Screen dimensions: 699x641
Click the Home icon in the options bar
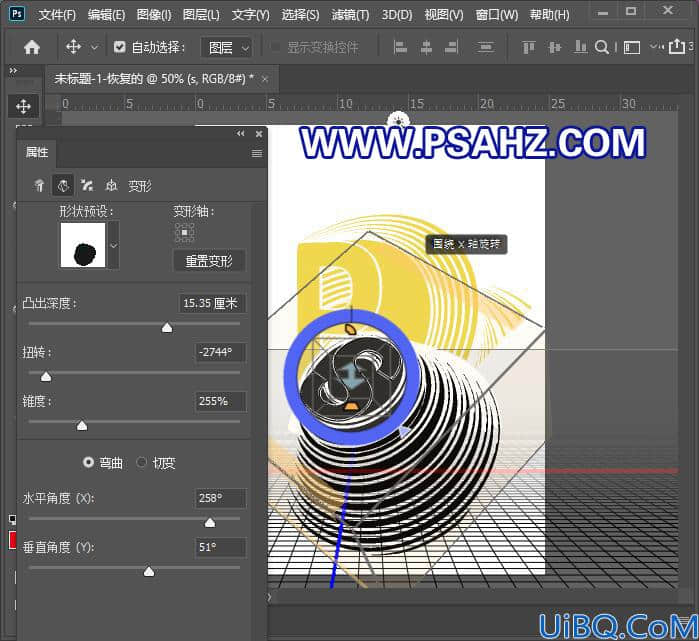[x=32, y=47]
